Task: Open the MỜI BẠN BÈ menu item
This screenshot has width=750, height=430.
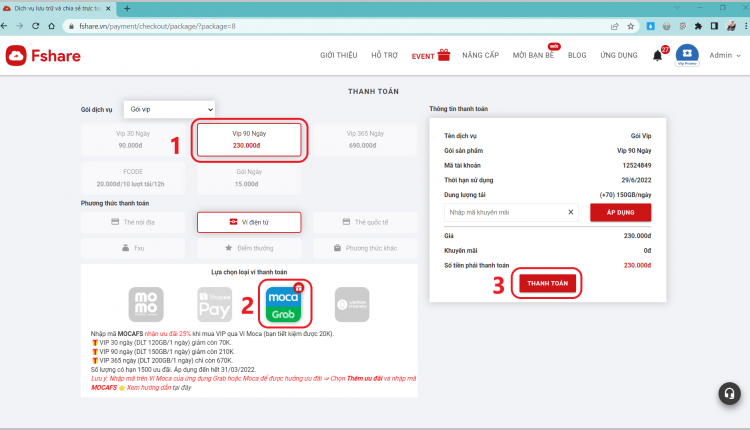Action: coord(533,55)
